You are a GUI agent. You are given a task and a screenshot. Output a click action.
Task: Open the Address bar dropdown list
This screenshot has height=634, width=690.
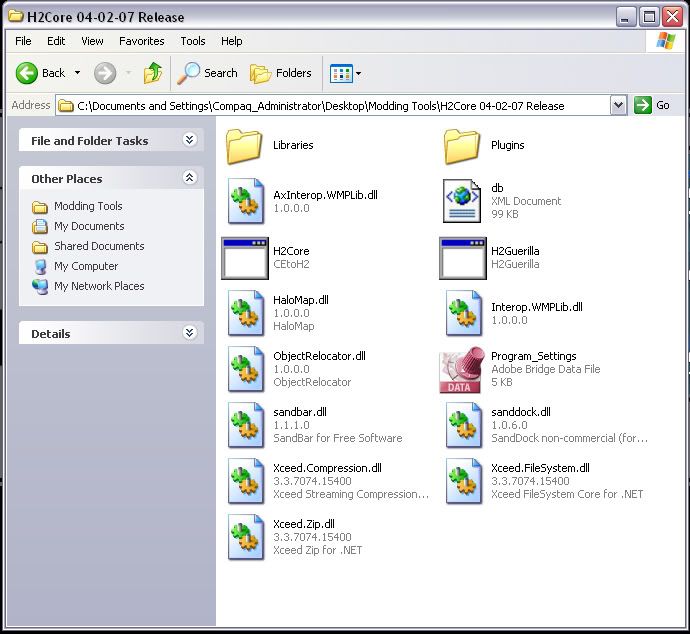(618, 106)
